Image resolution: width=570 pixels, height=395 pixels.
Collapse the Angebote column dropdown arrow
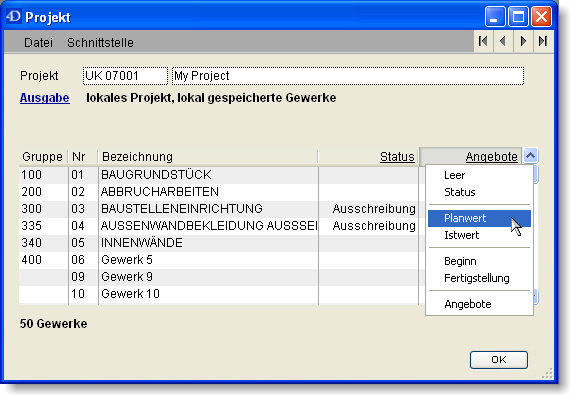tap(530, 156)
